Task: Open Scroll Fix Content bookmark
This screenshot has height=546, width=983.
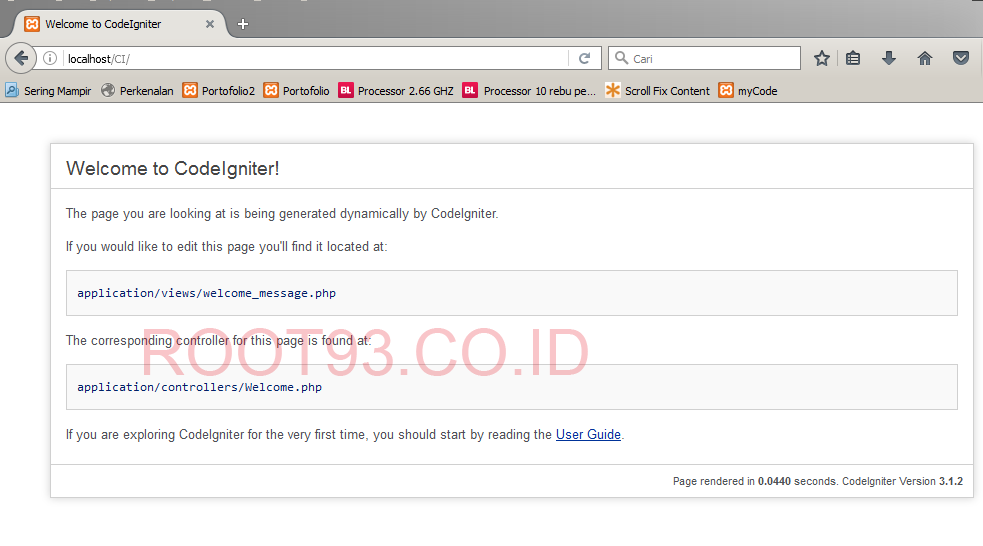Action: coord(658,91)
